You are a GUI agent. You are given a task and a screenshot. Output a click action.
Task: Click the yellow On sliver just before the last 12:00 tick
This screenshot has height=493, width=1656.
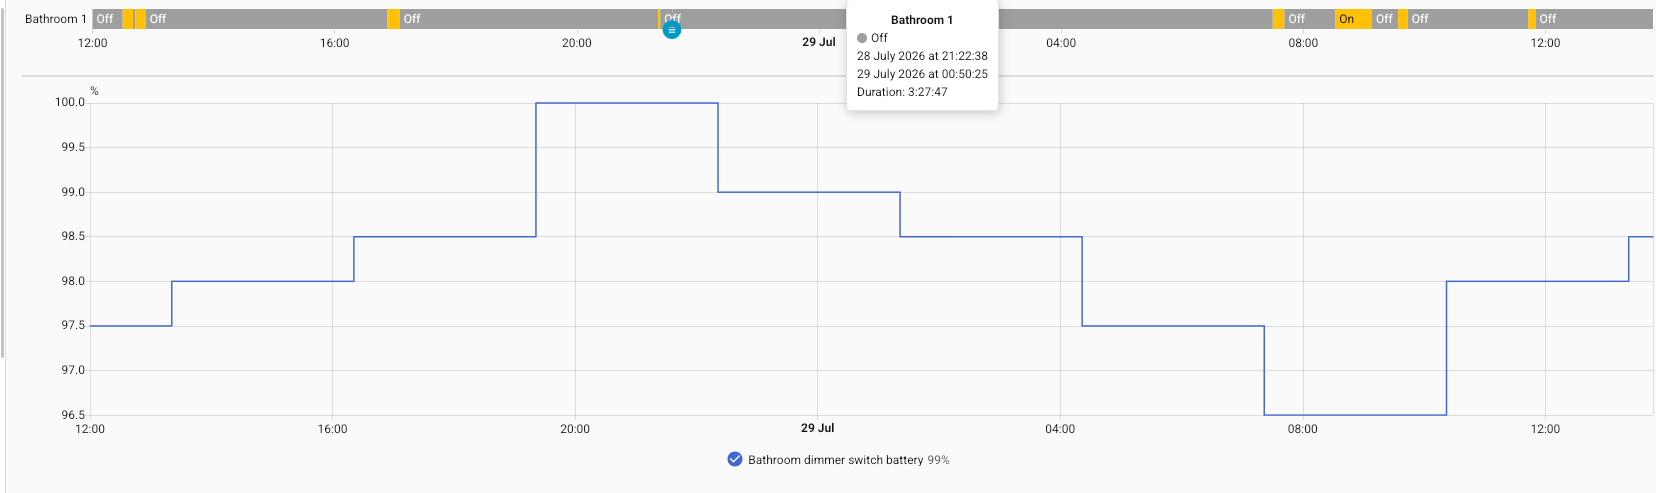[x=1532, y=19]
